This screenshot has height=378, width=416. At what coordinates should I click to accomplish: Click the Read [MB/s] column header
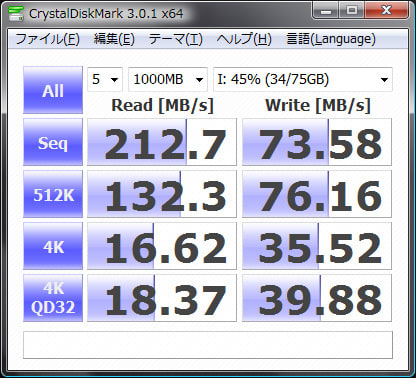tap(162, 105)
